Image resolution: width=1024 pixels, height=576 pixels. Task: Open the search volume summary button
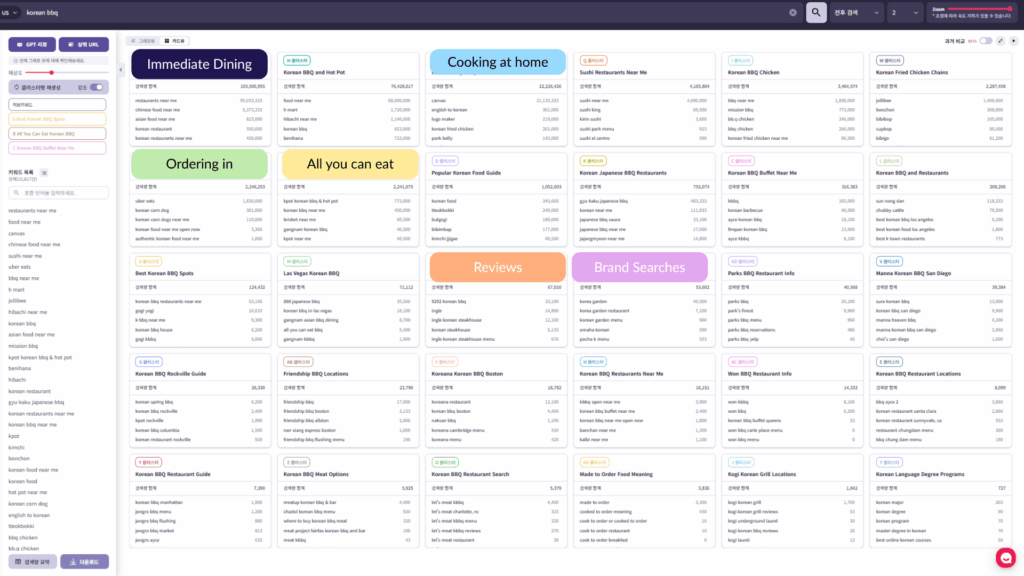(x=32, y=562)
